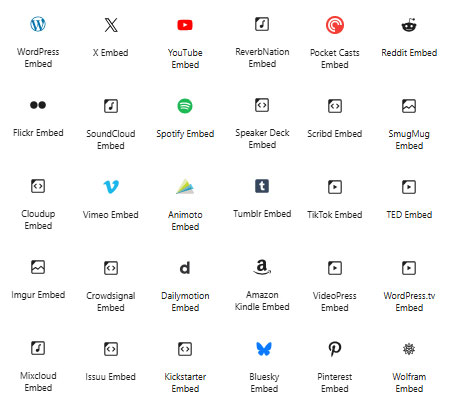Click the "Animoto Embed" label
Viewport: 452px width, 412px height.
pyautogui.click(x=185, y=221)
